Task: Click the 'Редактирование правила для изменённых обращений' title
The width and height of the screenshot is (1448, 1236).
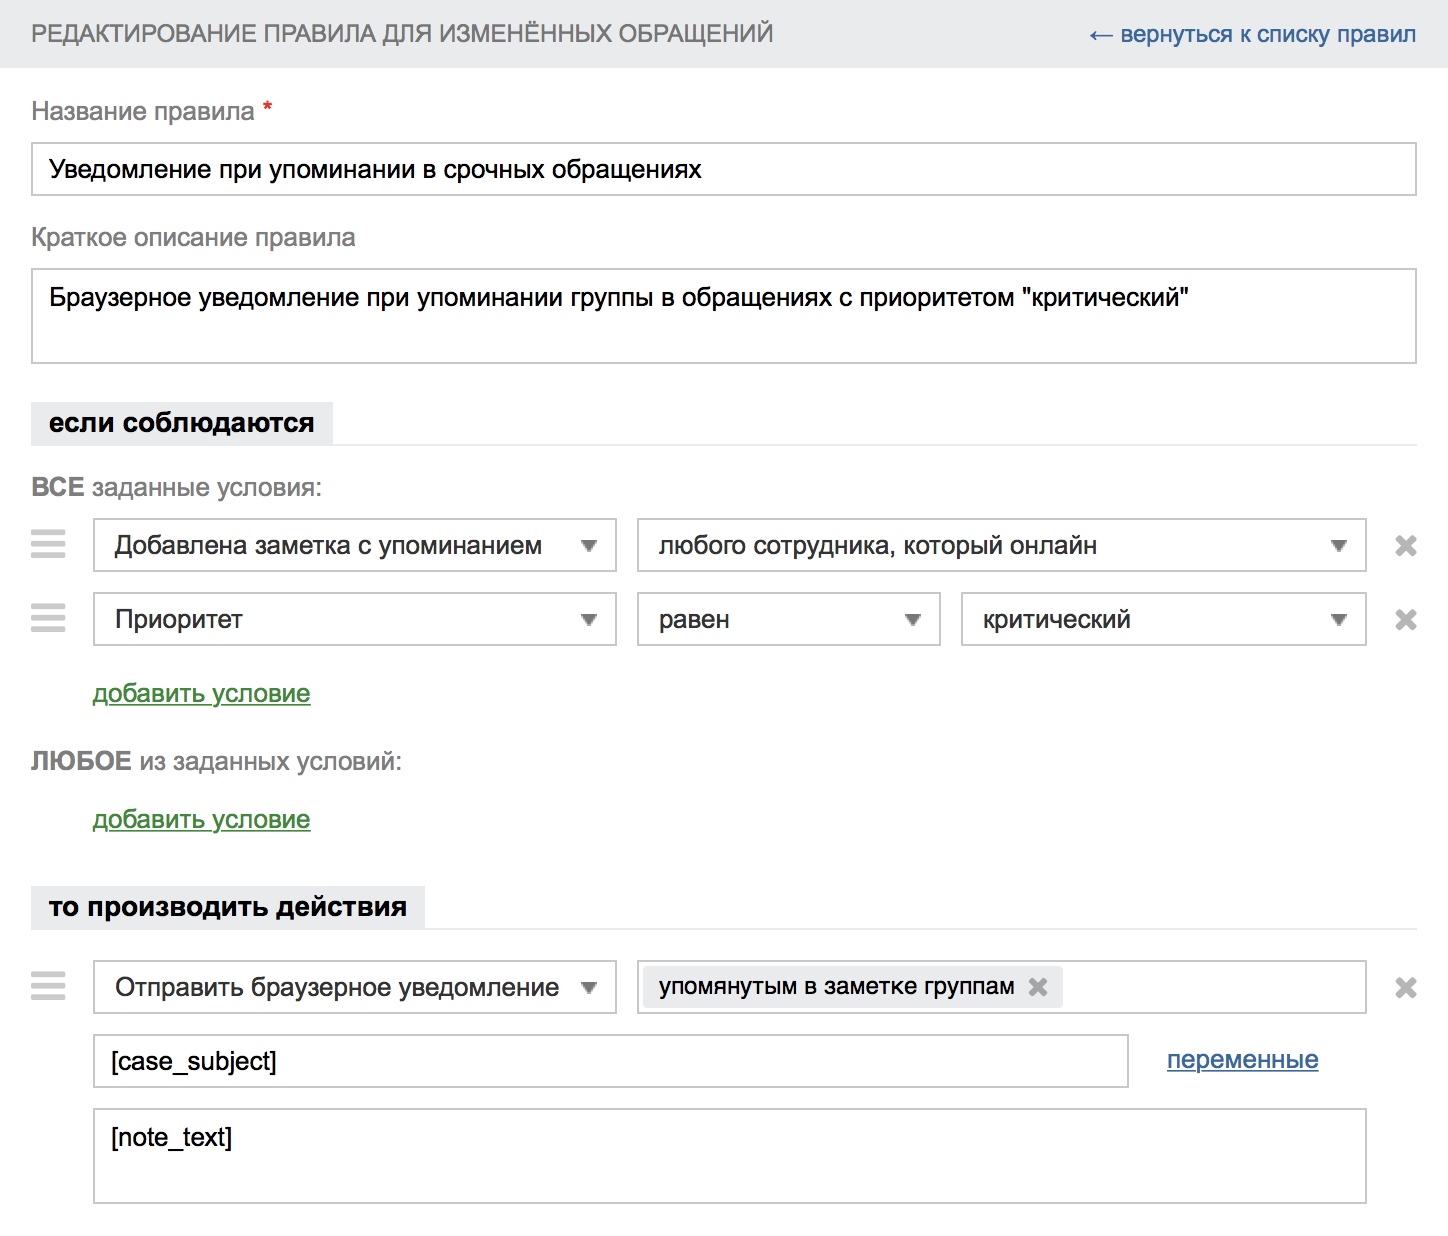Action: point(402,33)
